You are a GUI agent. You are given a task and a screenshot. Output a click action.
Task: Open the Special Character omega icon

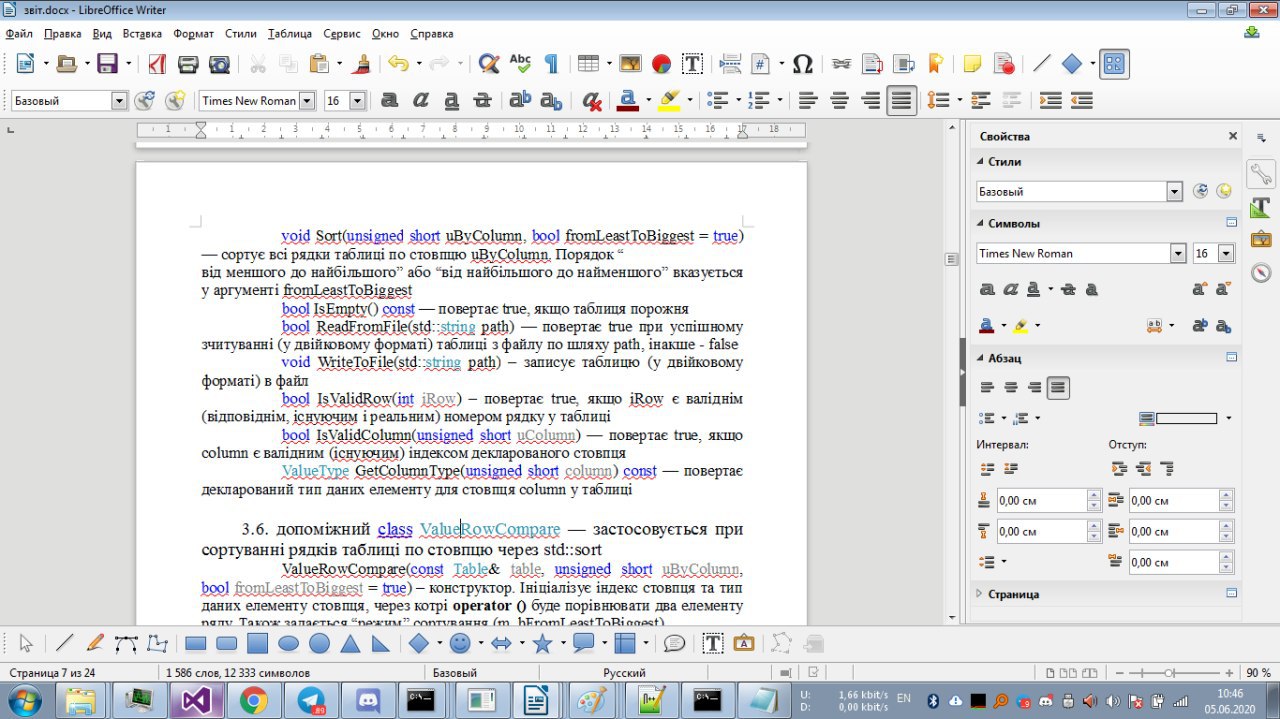pyautogui.click(x=802, y=64)
